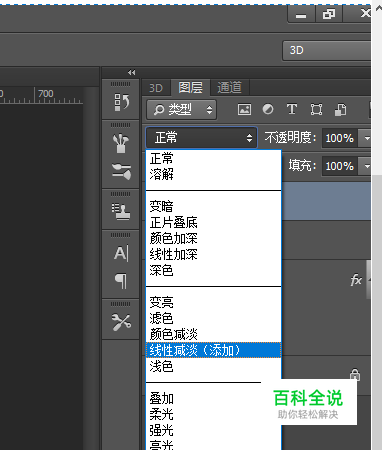Filter layers by smart objects icon

pos(340,109)
